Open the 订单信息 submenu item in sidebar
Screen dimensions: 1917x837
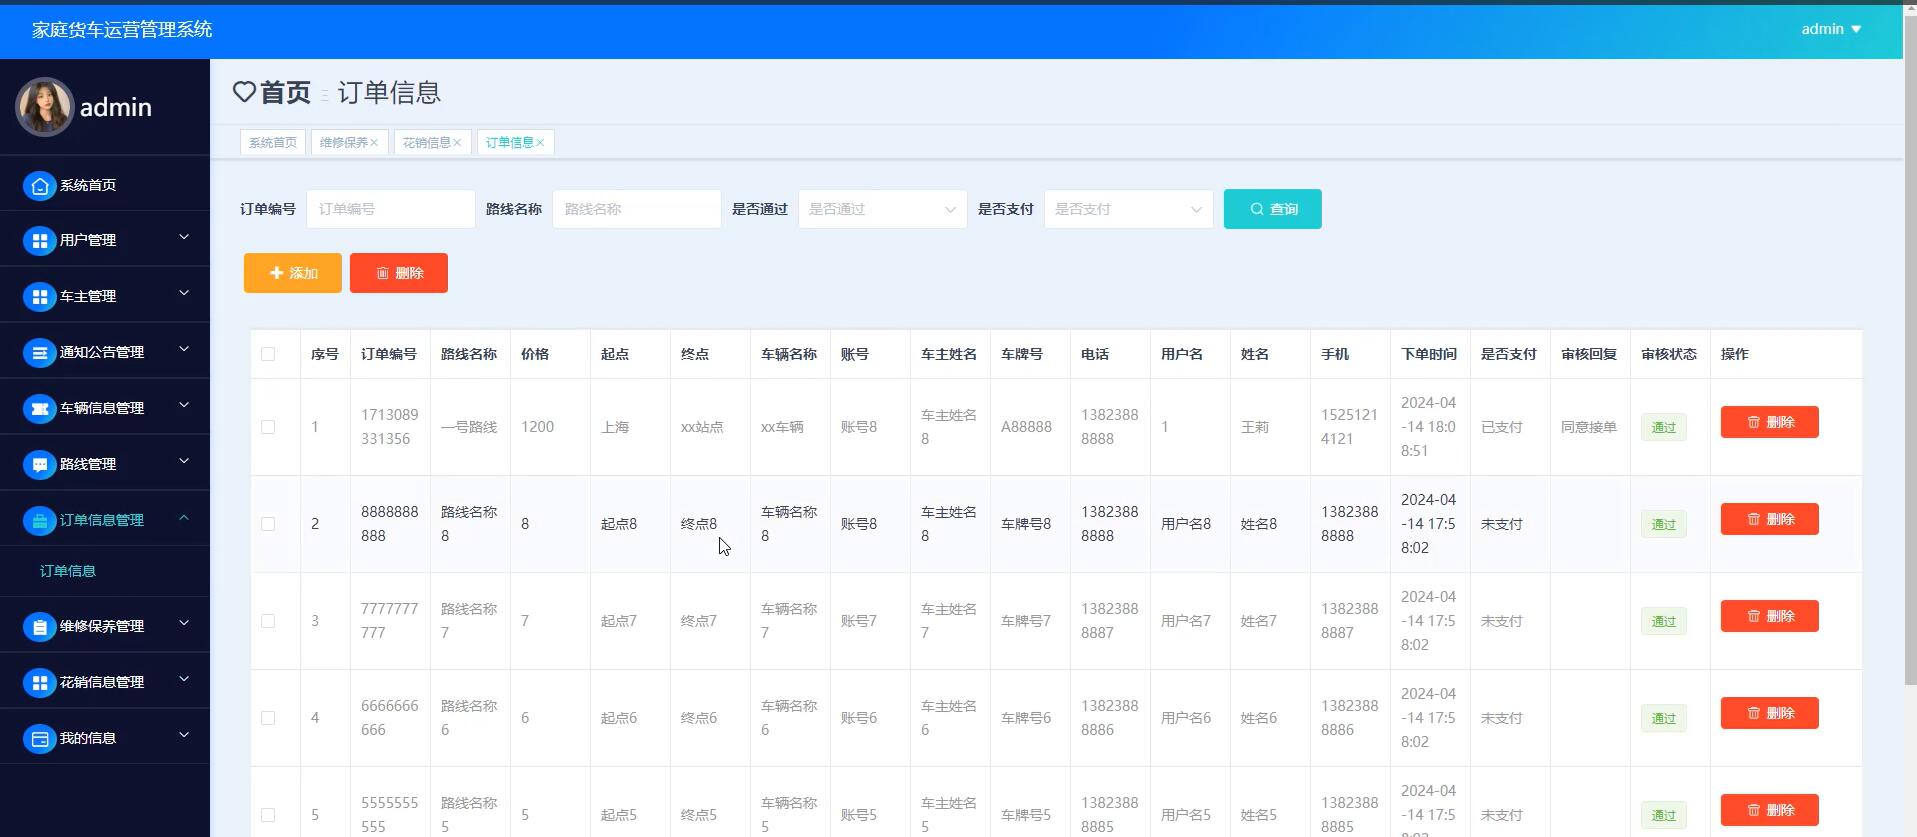[68, 571]
